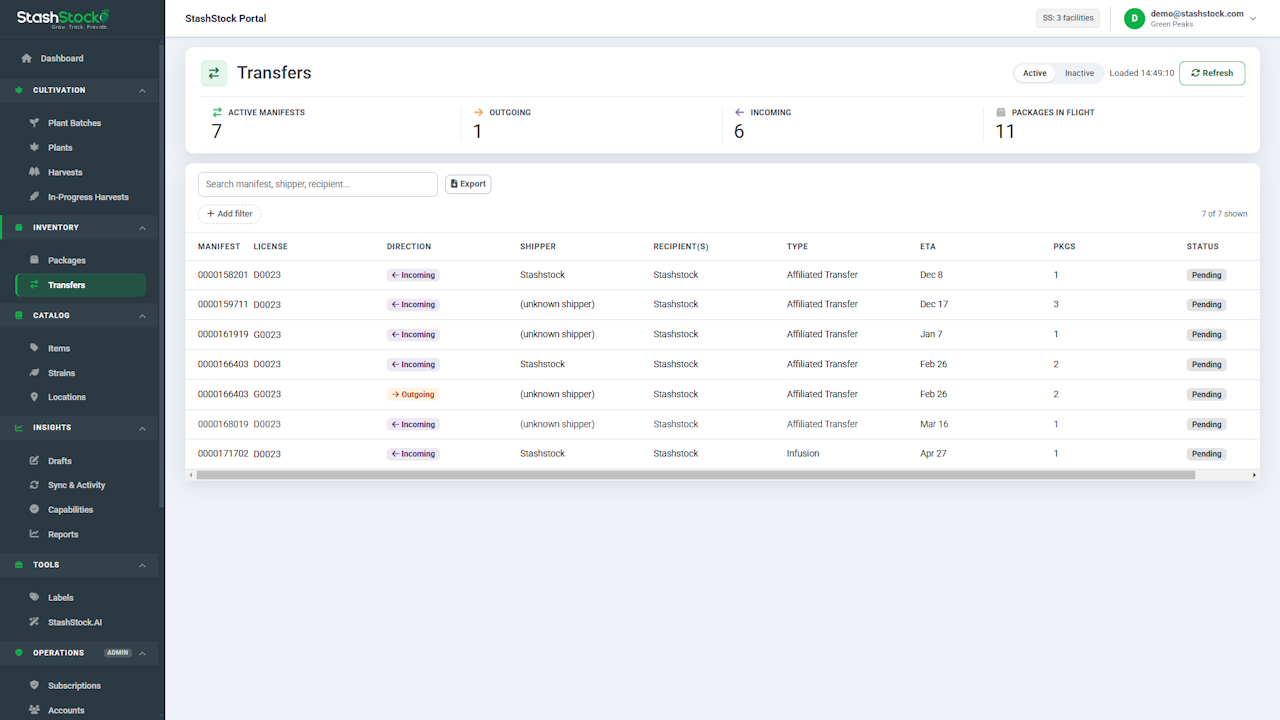The height and width of the screenshot is (720, 1280).
Task: Click the Reports chart icon
Action: (x=34, y=534)
